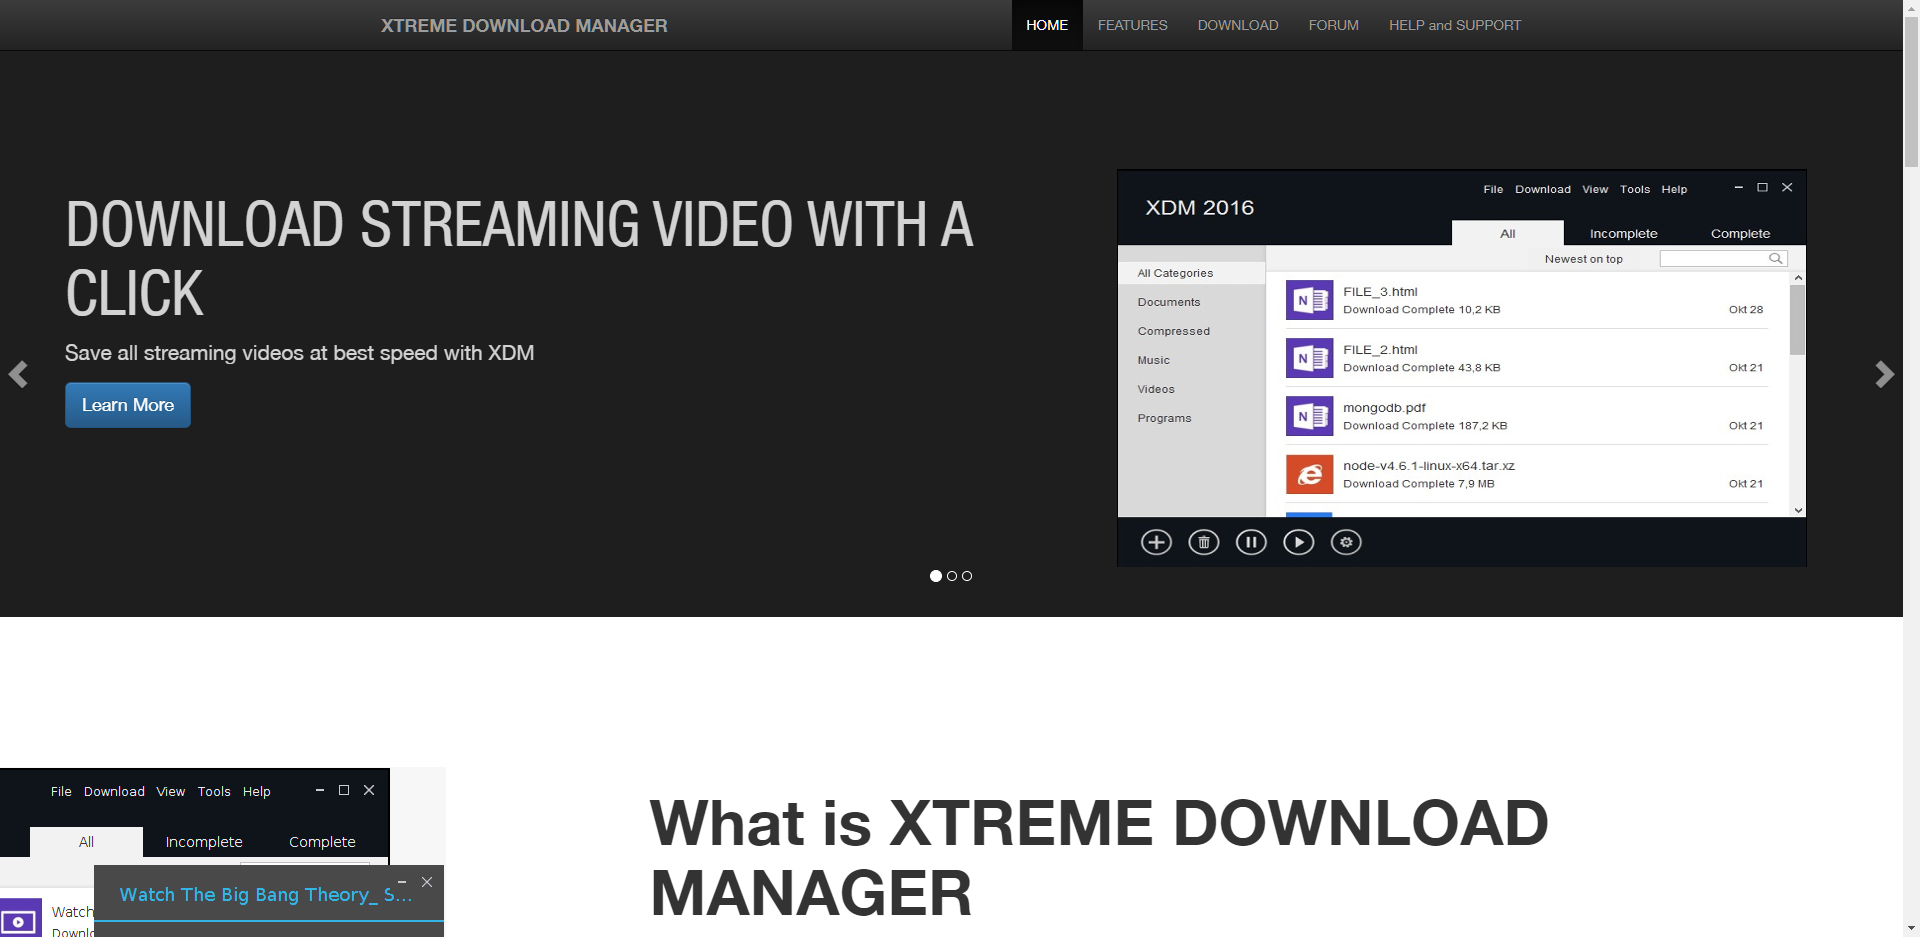Open the Download menu in XDM 2016

pos(1542,189)
